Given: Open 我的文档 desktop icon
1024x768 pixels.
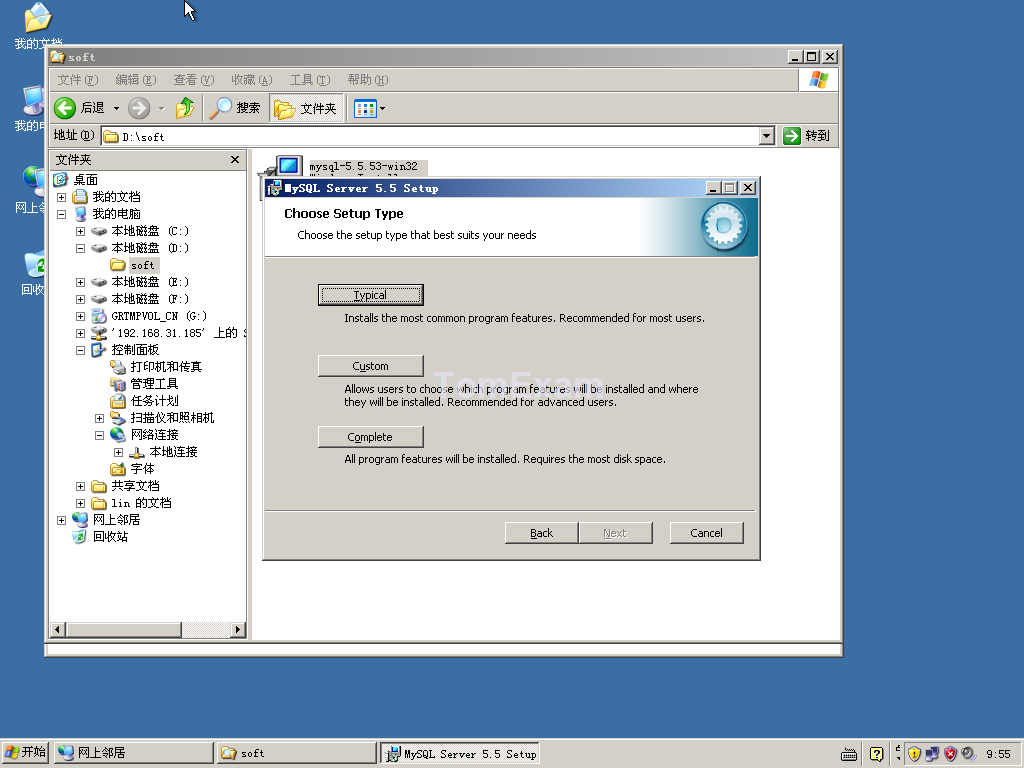Looking at the screenshot, I should click(x=37, y=26).
